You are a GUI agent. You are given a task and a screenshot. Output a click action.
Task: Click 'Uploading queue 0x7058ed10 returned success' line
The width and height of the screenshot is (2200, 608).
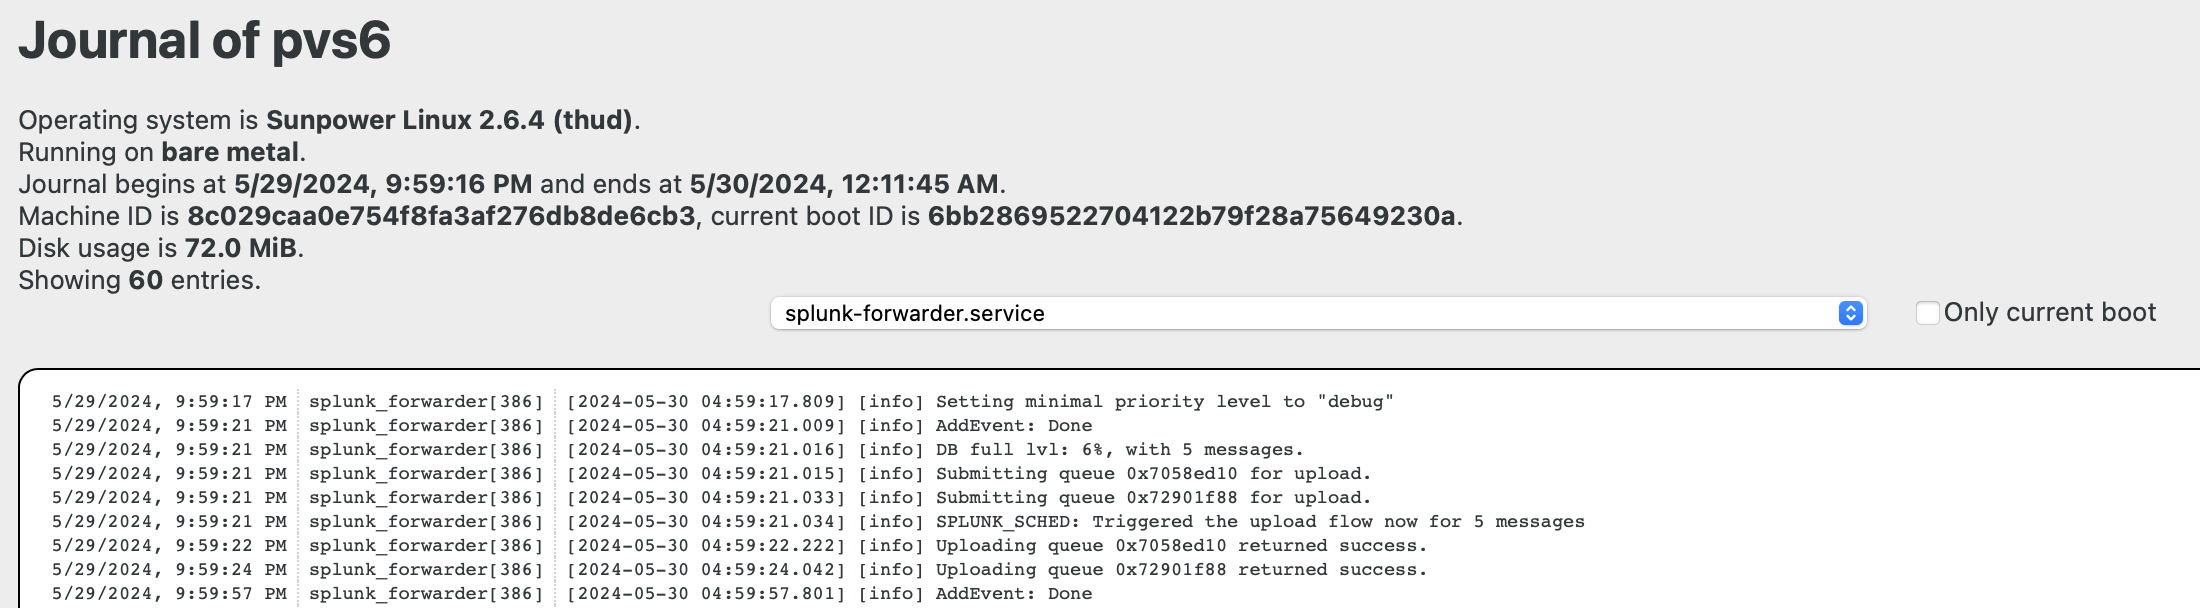point(1180,546)
